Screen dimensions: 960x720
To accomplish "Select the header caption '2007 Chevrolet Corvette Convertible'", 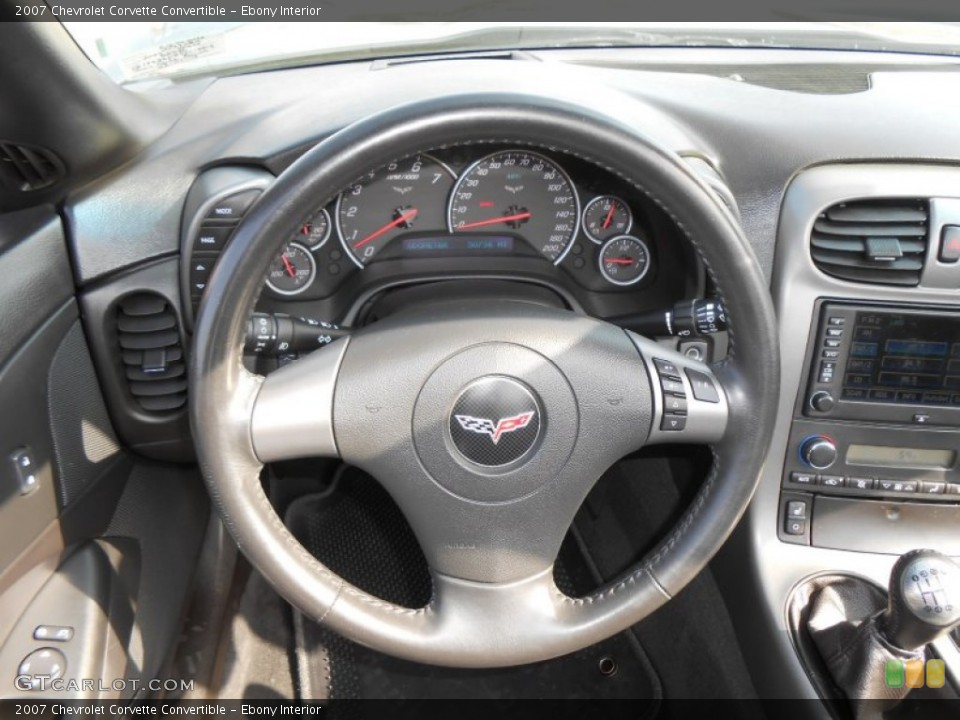I will coord(121,10).
